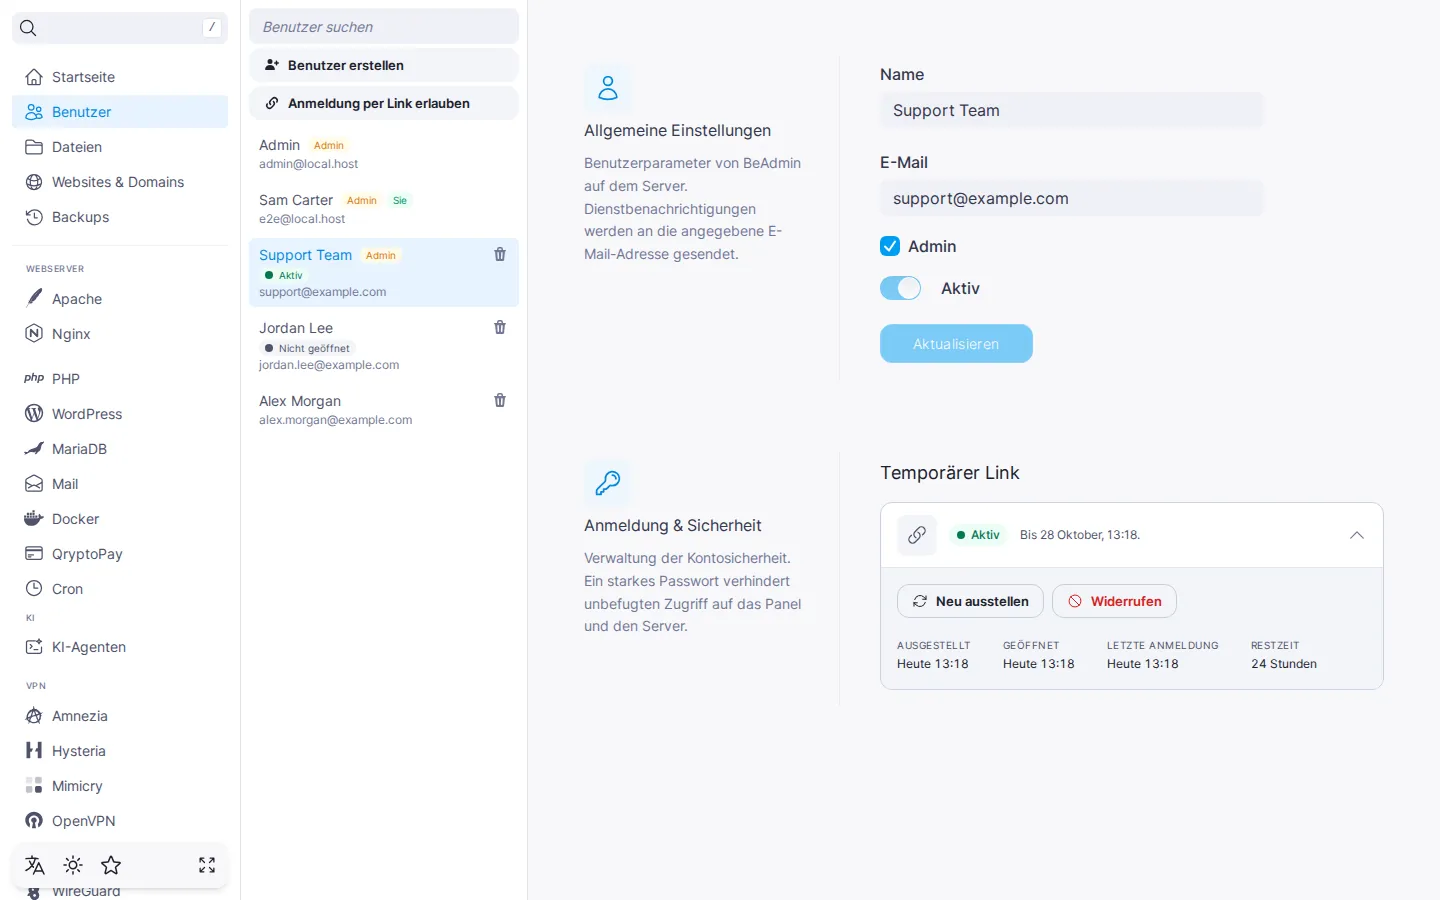Image resolution: width=1440 pixels, height=900 pixels.
Task: Collapse the temporary link panel chevron
Action: (x=1357, y=535)
